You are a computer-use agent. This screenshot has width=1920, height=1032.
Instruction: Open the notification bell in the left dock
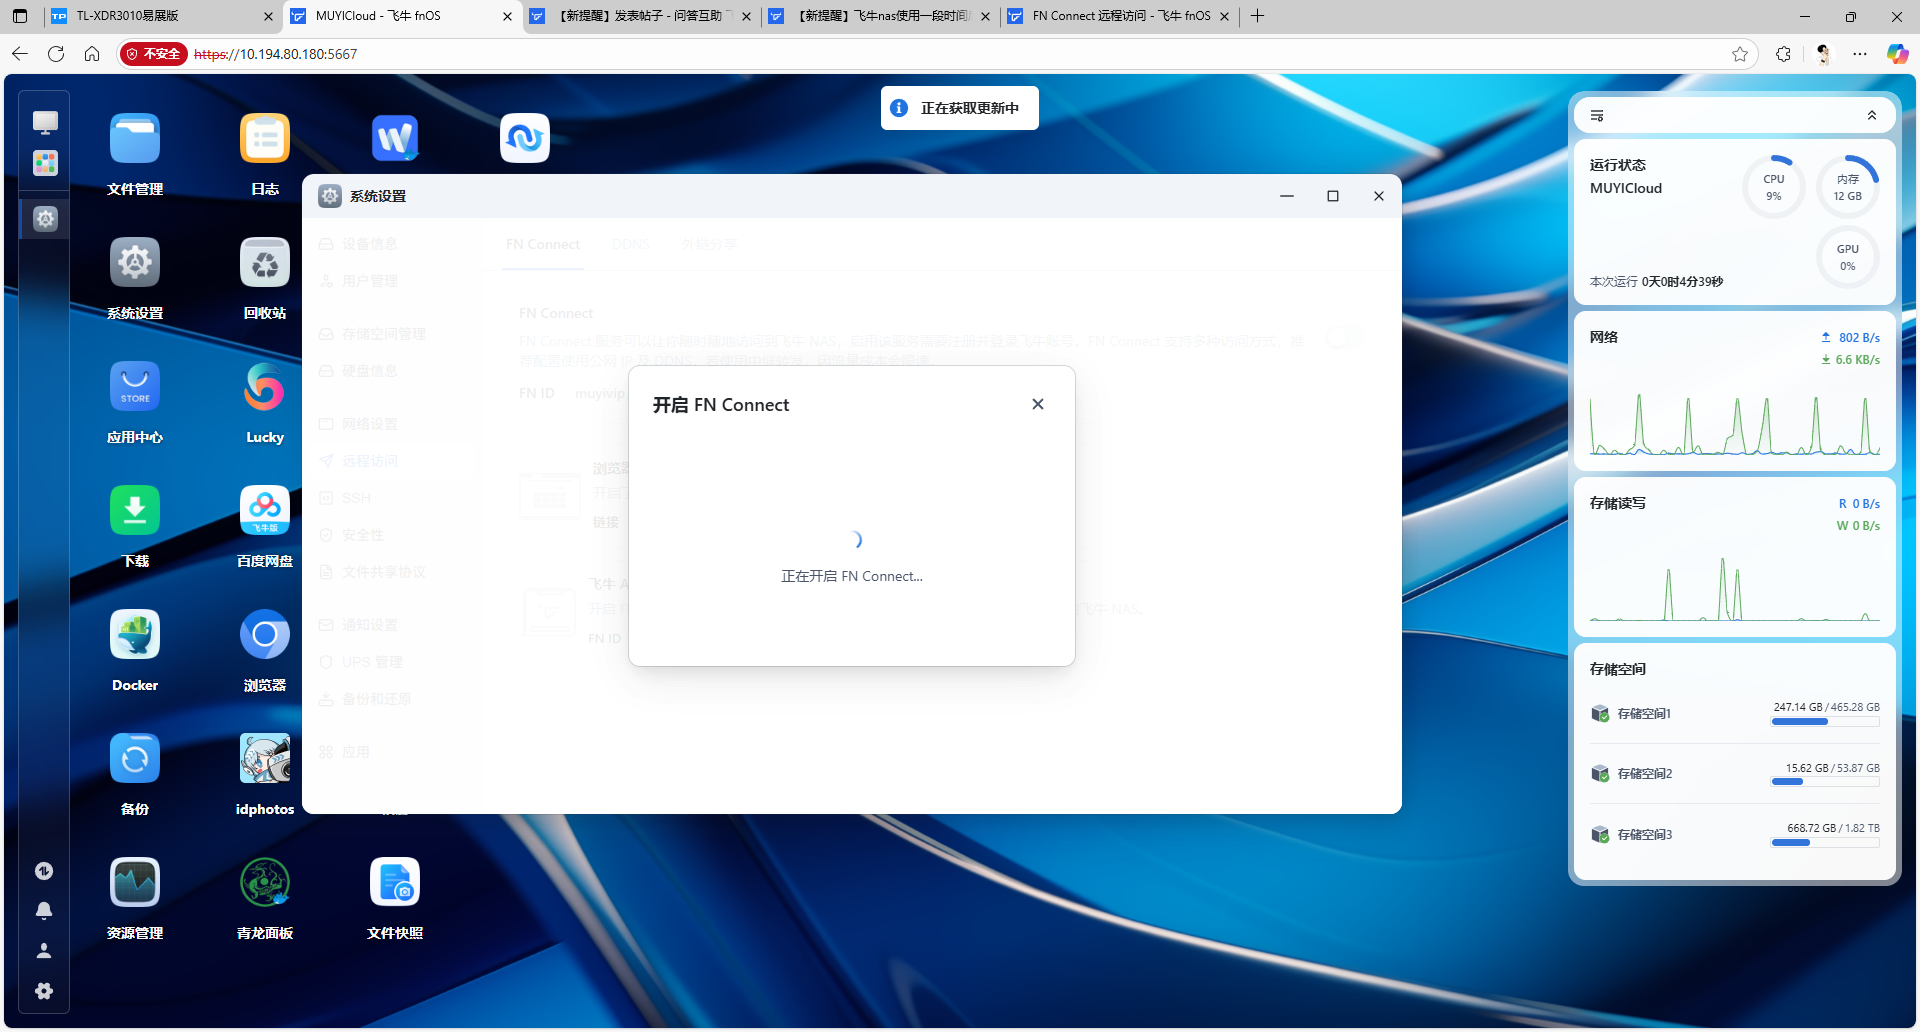44,910
